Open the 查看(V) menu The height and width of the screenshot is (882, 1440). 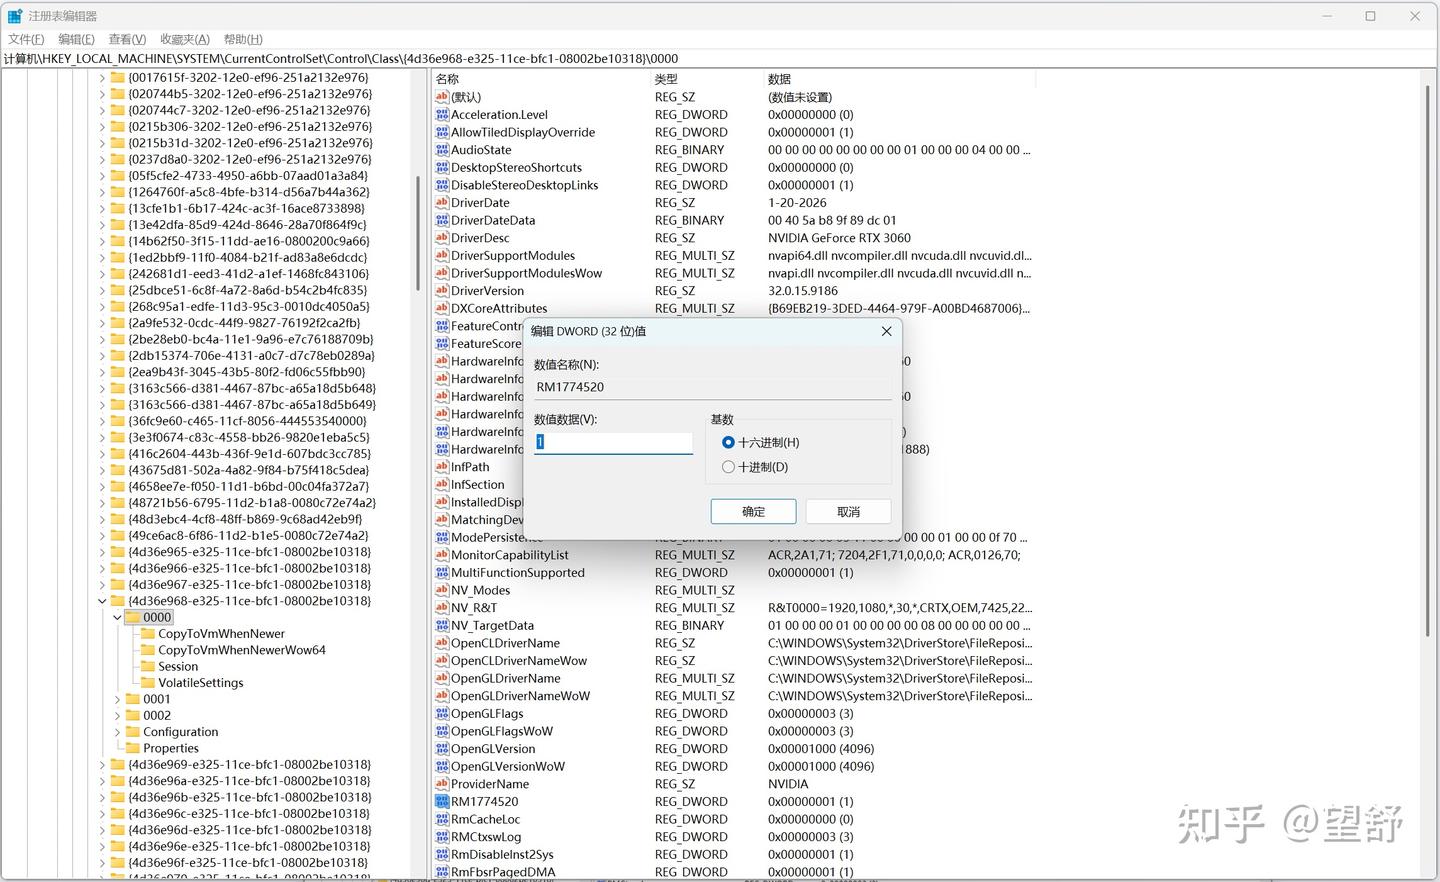click(x=127, y=39)
